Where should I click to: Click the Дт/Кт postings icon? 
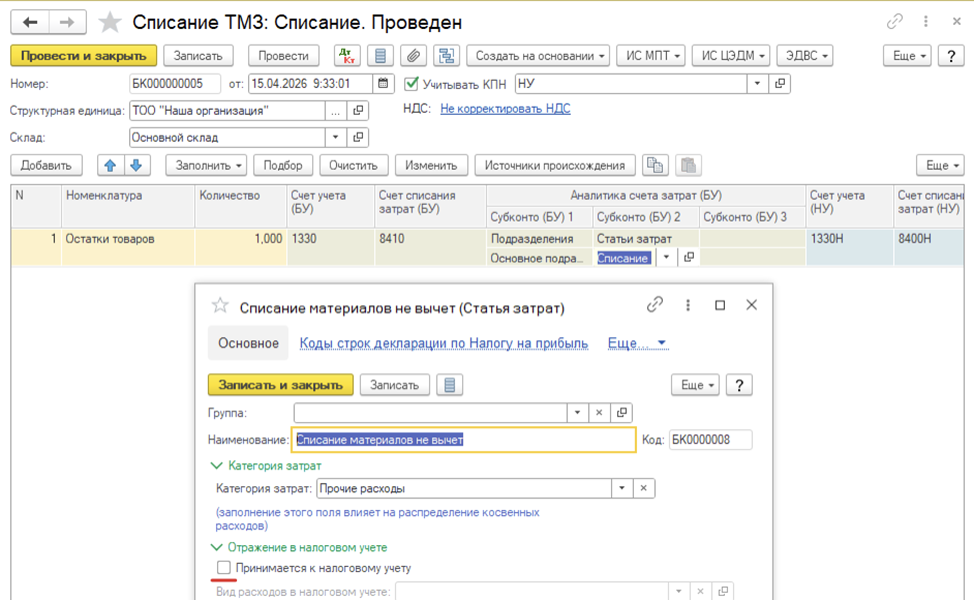click(x=346, y=56)
